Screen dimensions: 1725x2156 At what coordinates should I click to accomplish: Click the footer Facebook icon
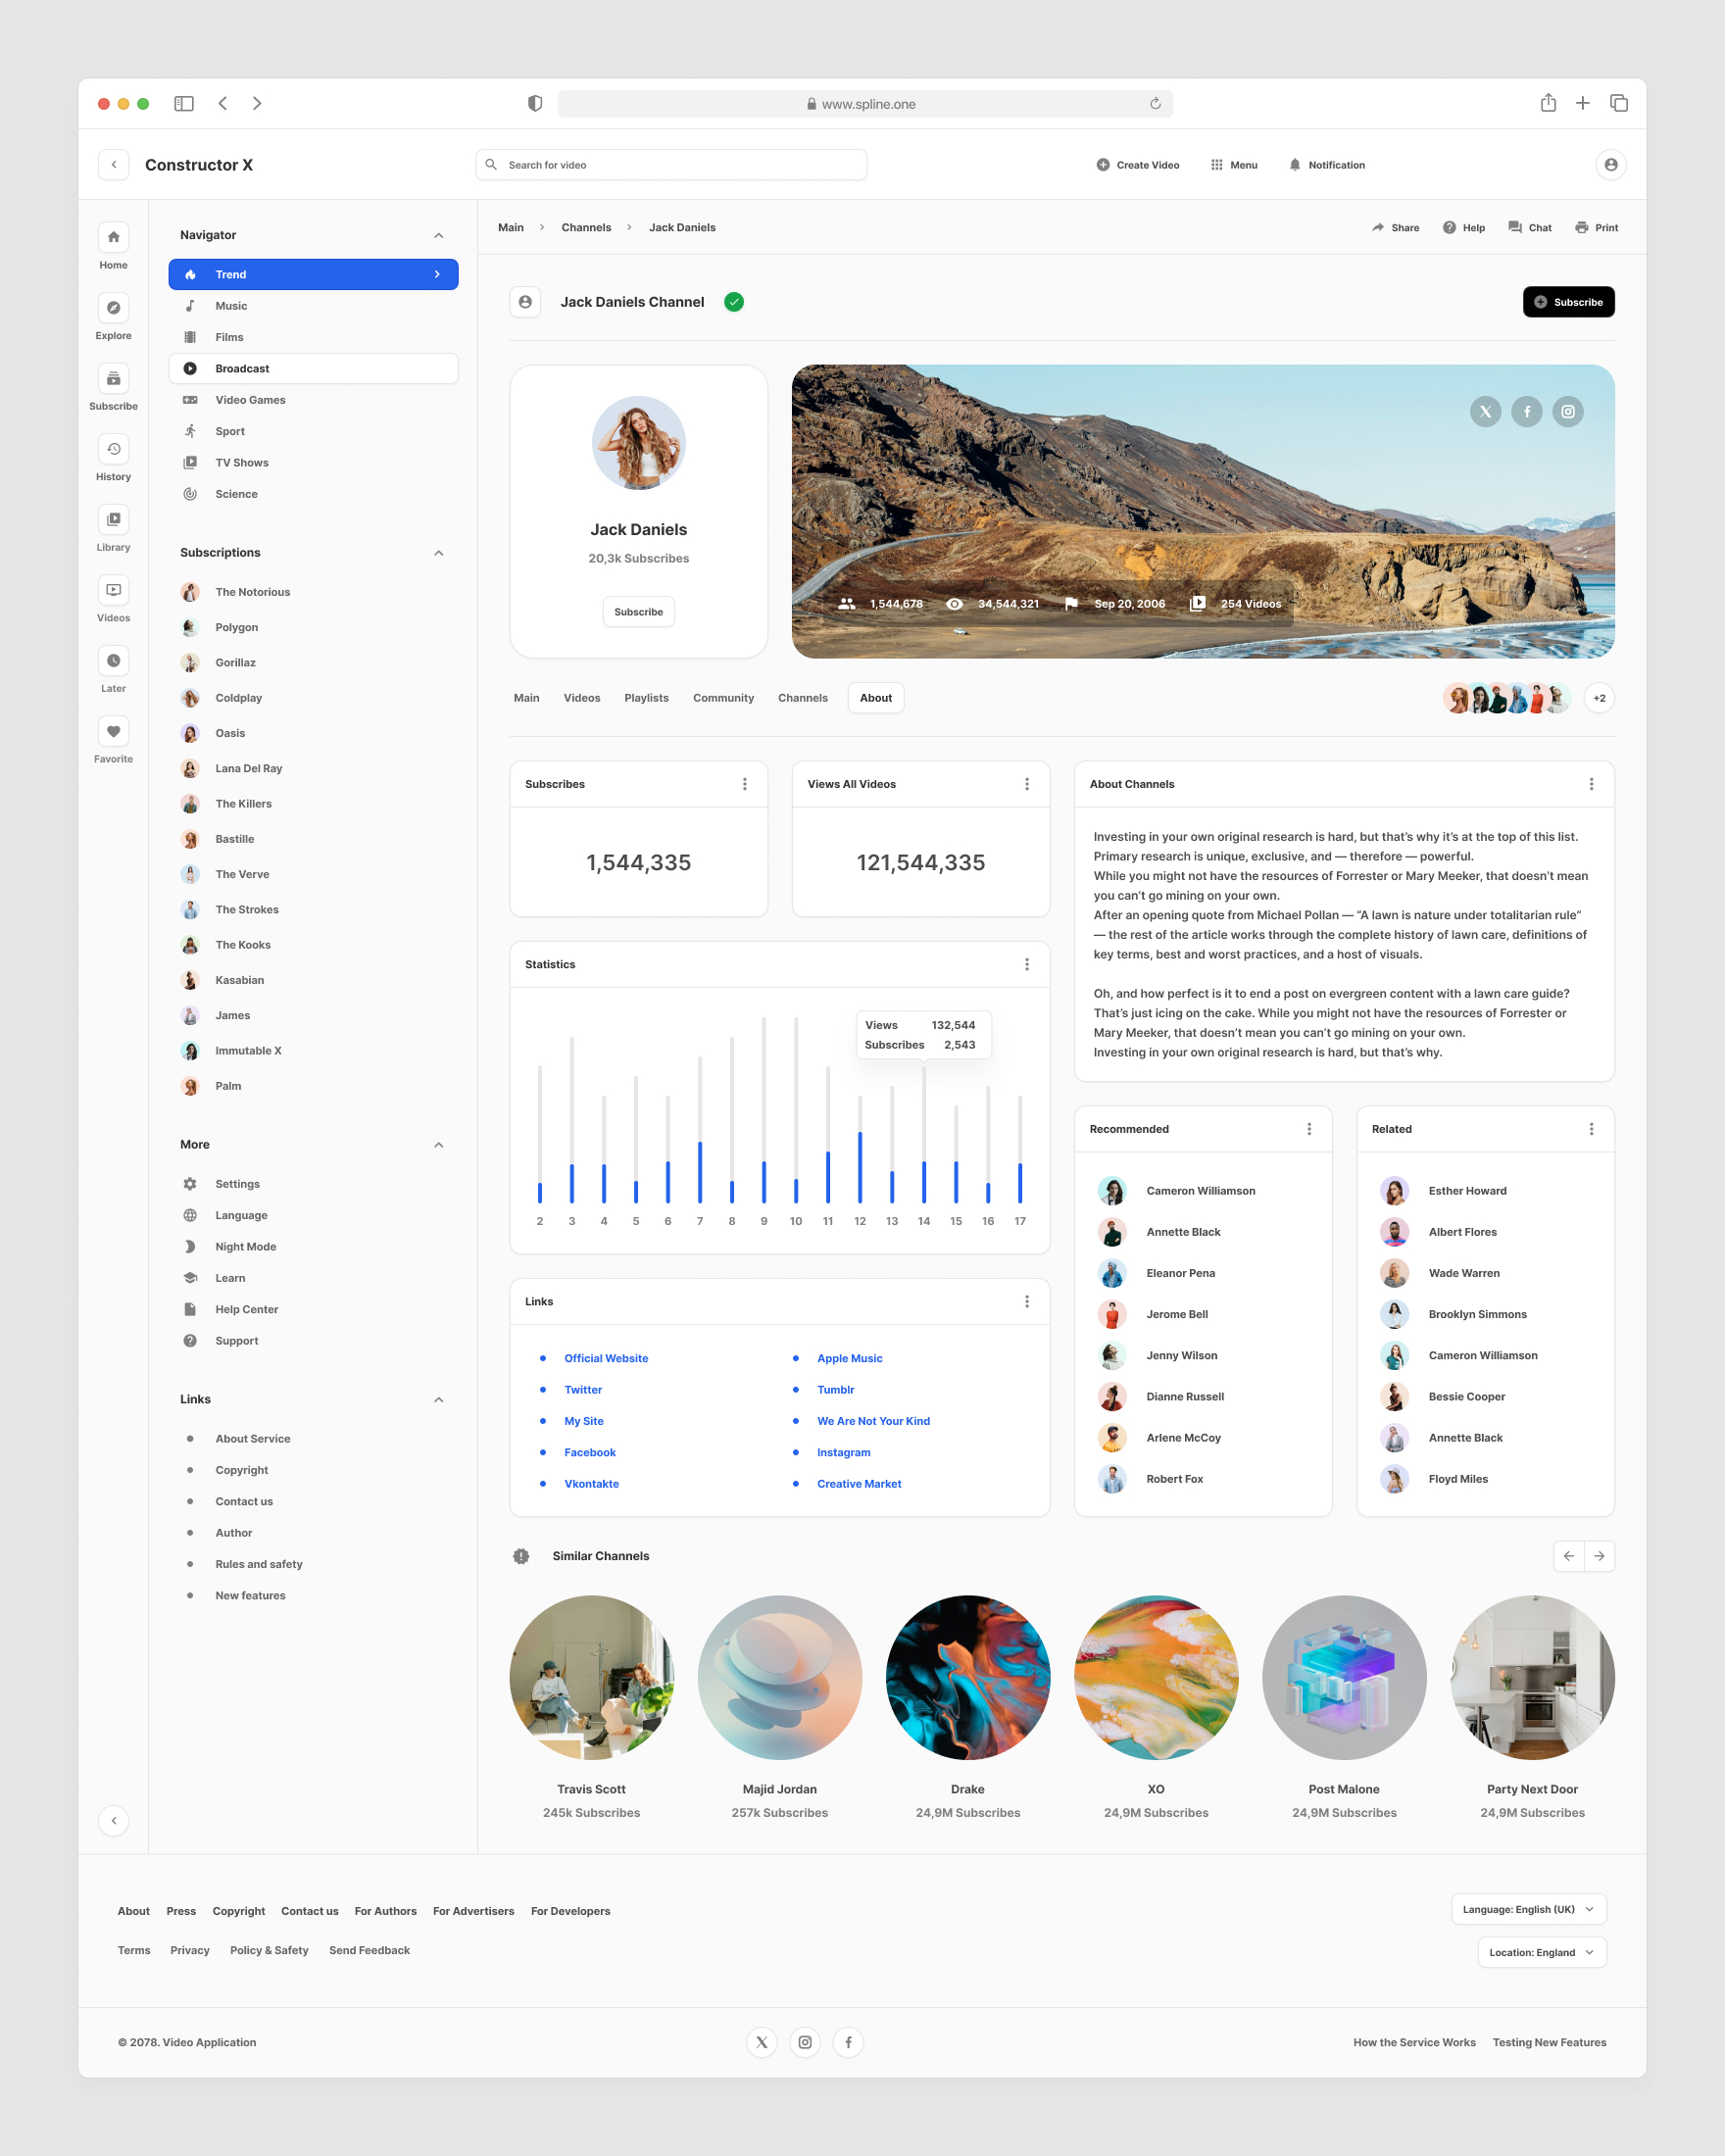(848, 2042)
